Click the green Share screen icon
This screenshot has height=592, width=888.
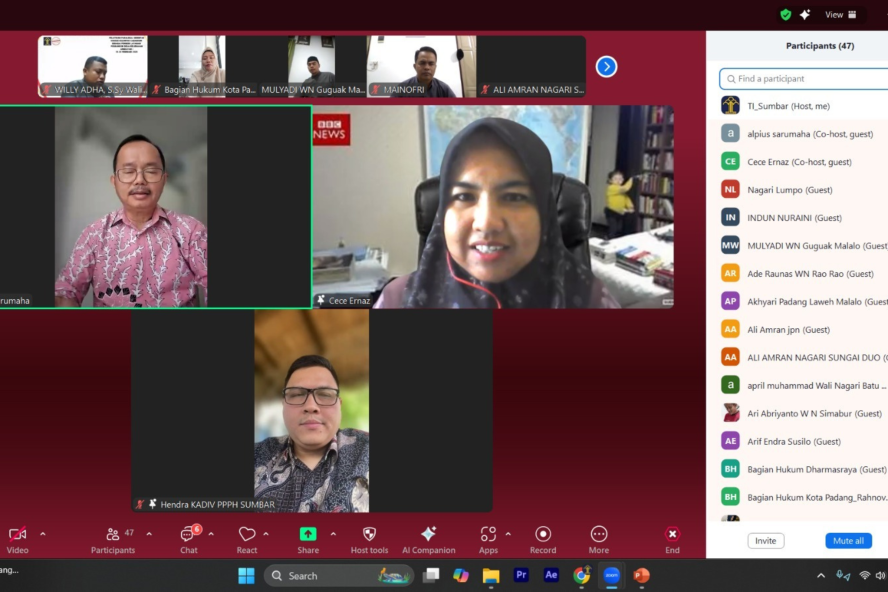(308, 535)
